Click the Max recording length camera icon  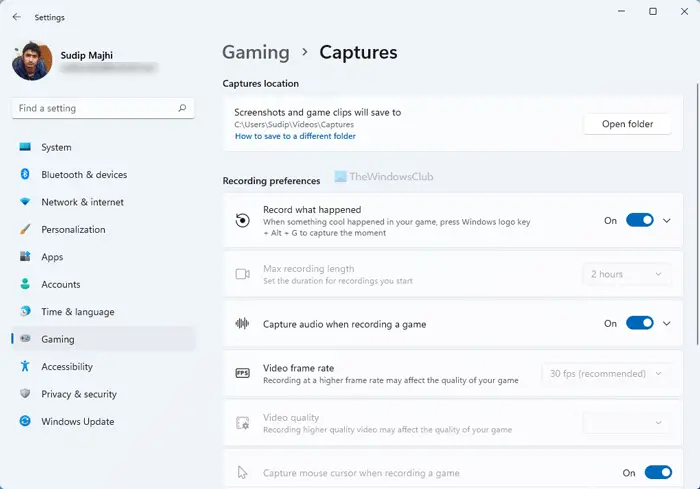point(242,274)
